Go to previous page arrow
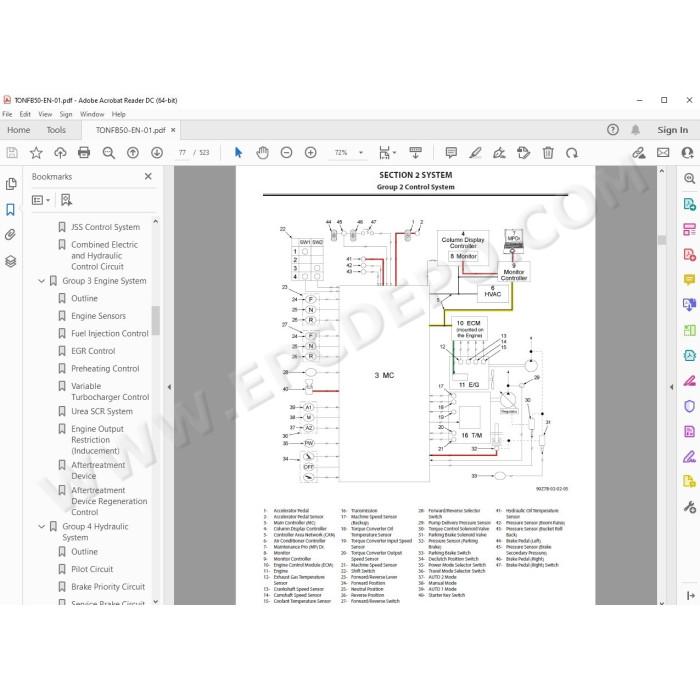700x700 pixels. pos(133,153)
